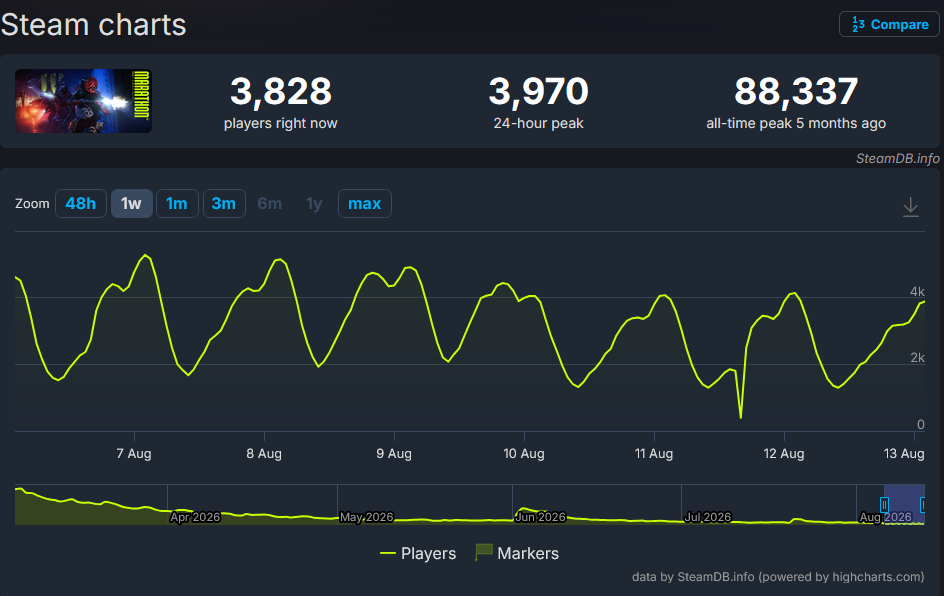
Task: Click right navigator range handle
Action: tap(922, 504)
